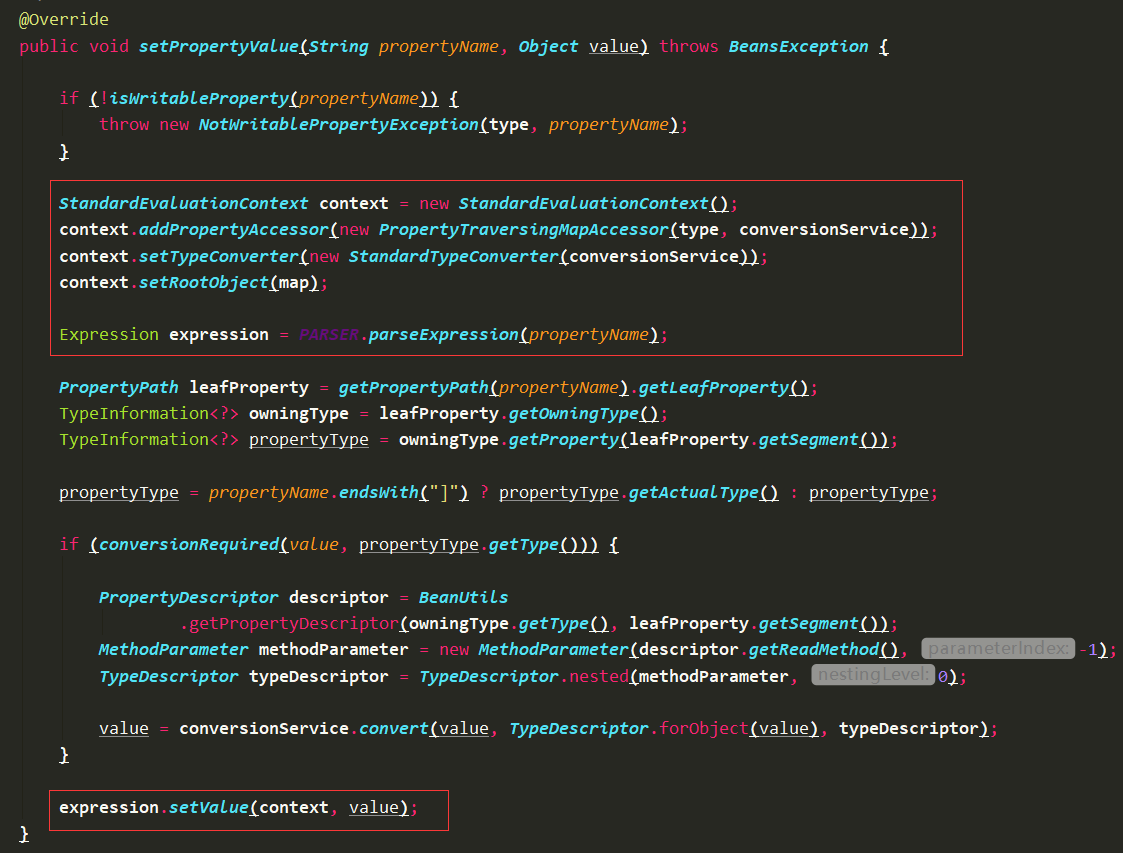Click the 'throw' keyword before new
This screenshot has height=853, width=1123.
point(124,125)
